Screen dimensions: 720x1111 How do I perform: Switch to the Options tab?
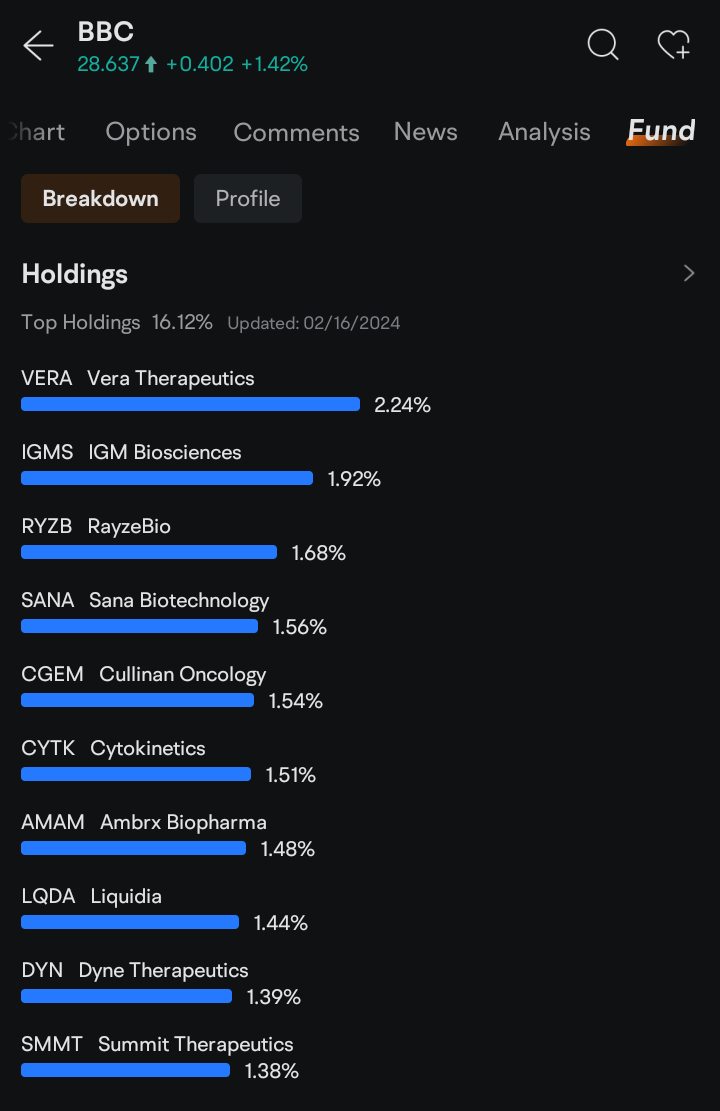click(151, 132)
